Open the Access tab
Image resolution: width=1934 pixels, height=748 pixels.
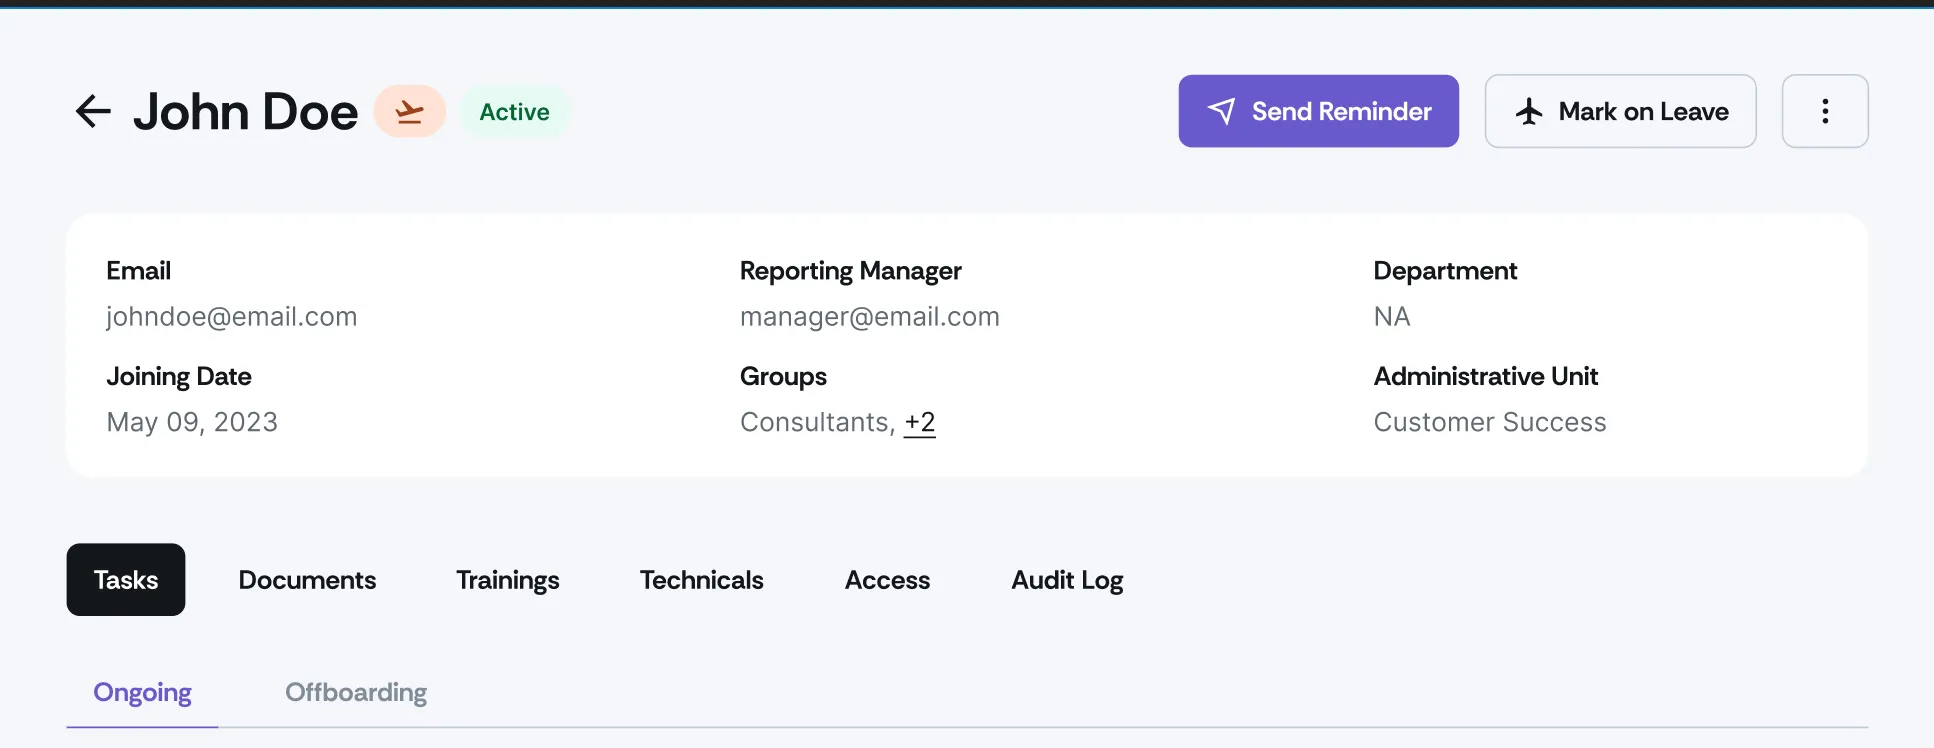887,580
